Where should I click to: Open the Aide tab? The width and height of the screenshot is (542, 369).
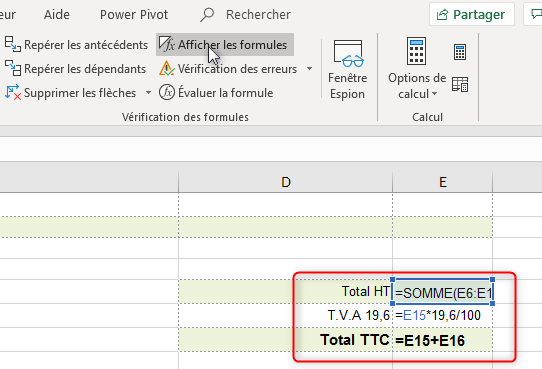tap(57, 15)
